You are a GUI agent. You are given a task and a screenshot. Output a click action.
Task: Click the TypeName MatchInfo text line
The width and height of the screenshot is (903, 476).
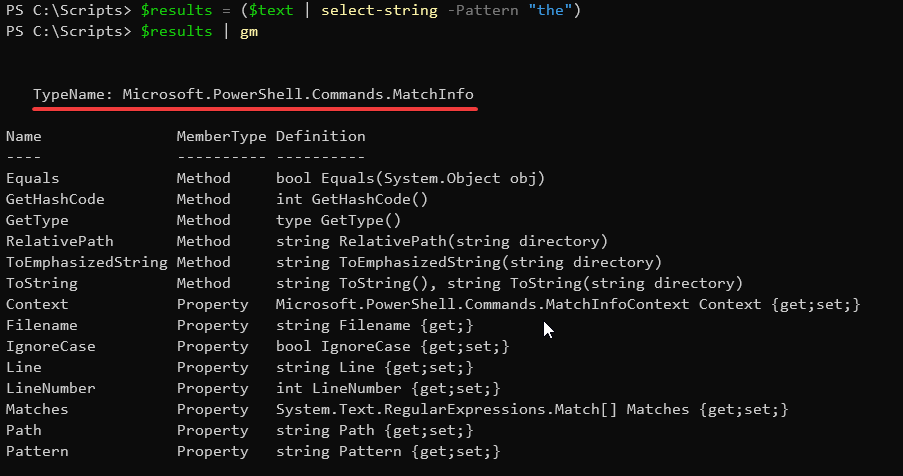[x=254, y=94]
